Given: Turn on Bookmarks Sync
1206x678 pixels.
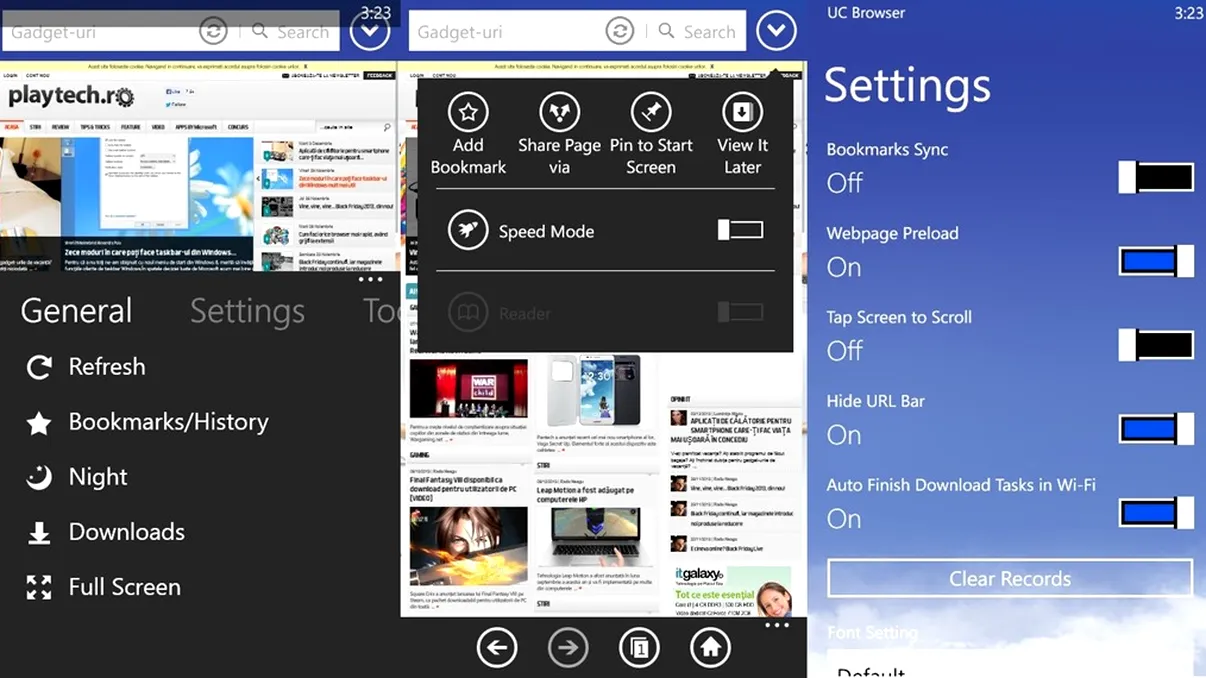Looking at the screenshot, I should point(1156,177).
